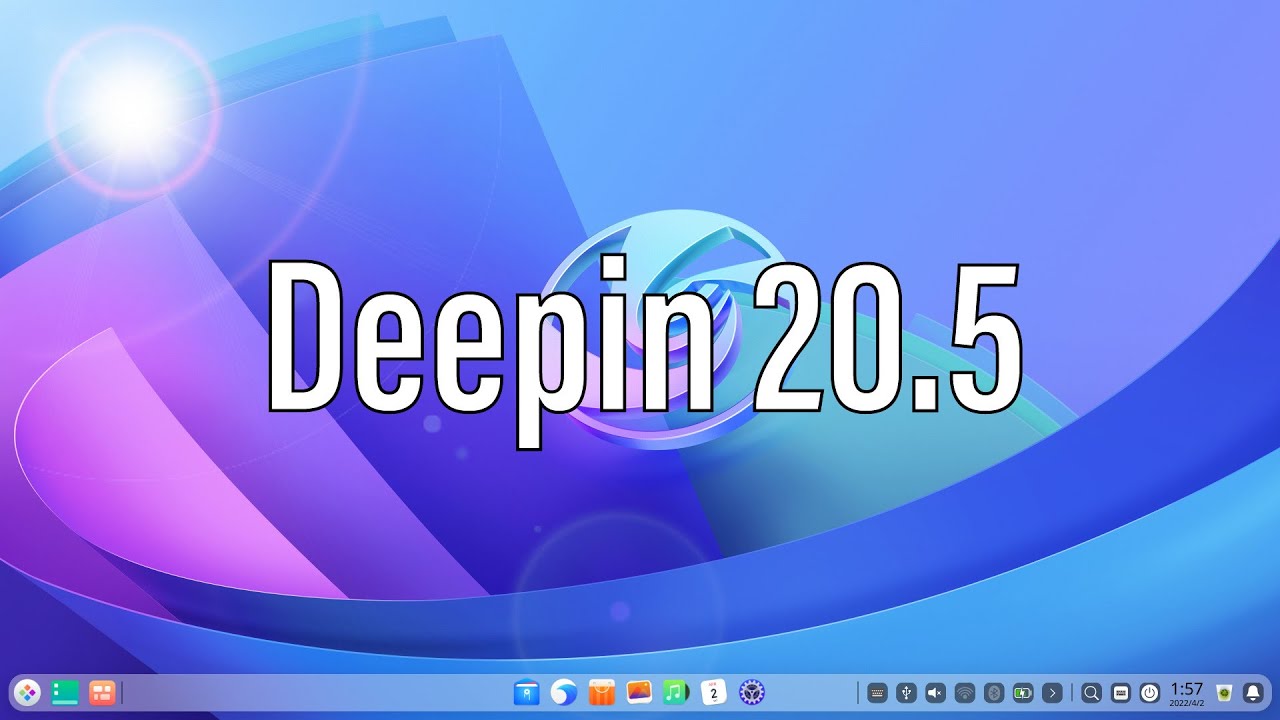Click the show desktop icon
This screenshot has width=1280, height=720.
[65, 692]
